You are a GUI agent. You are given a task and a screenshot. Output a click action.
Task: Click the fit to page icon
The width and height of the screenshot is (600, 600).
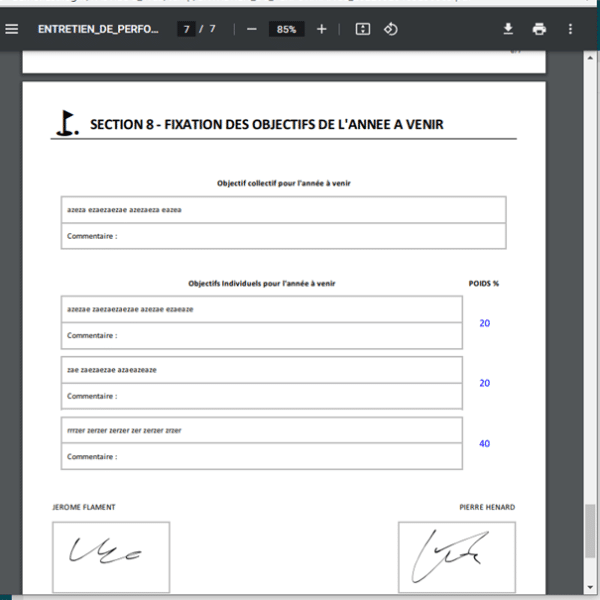click(362, 29)
